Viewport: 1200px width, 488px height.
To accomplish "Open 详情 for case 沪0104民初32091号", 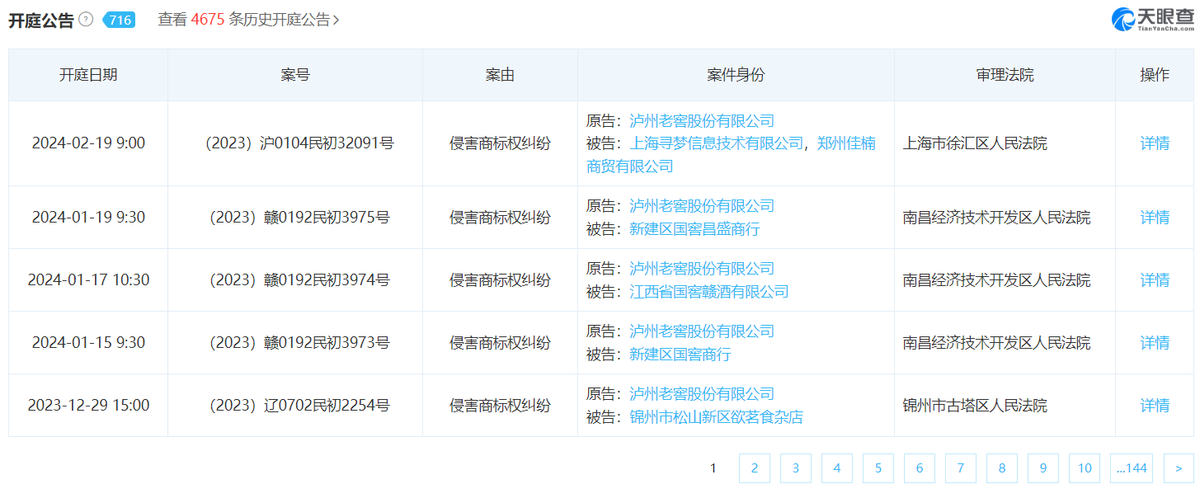I will pyautogui.click(x=1154, y=143).
